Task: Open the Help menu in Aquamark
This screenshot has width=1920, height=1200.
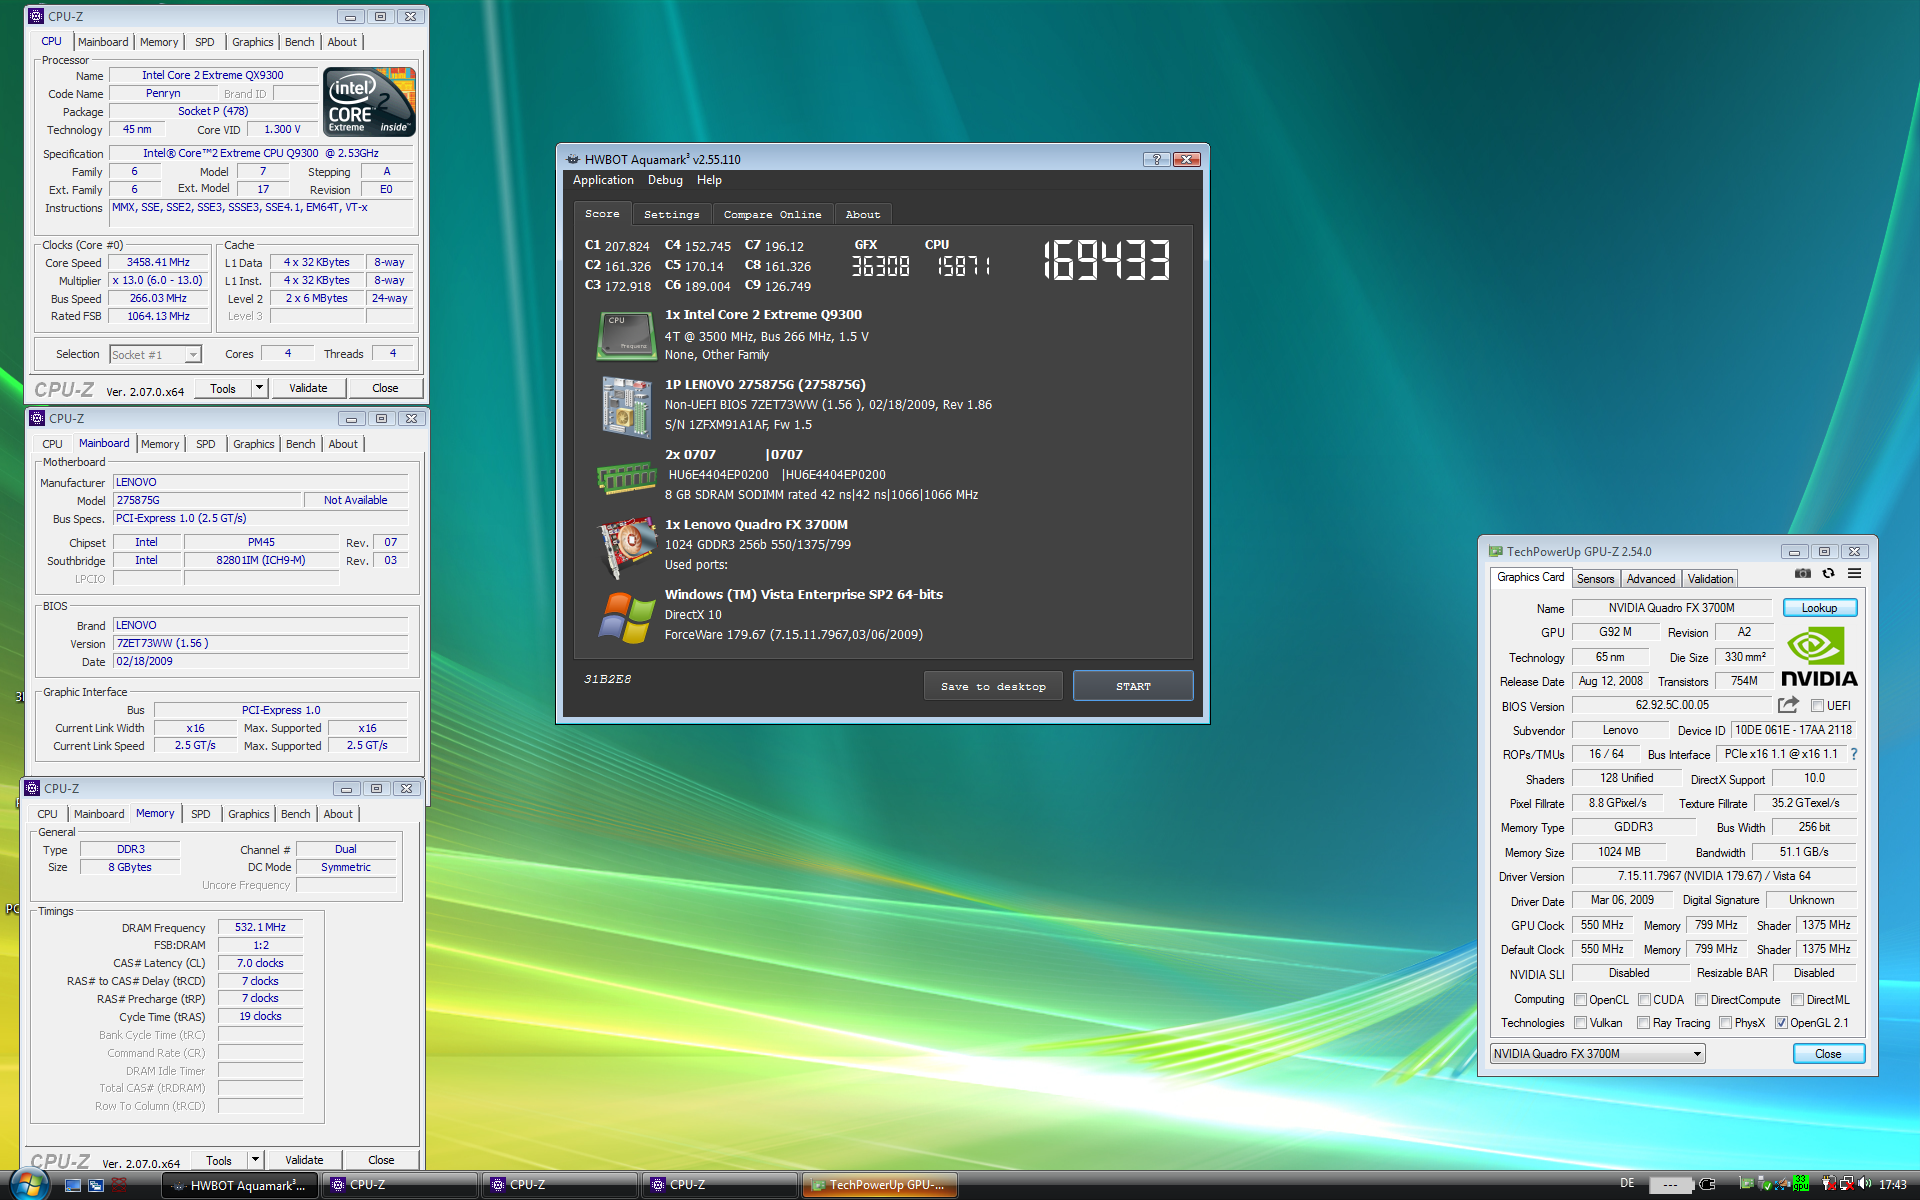Action: (x=709, y=180)
